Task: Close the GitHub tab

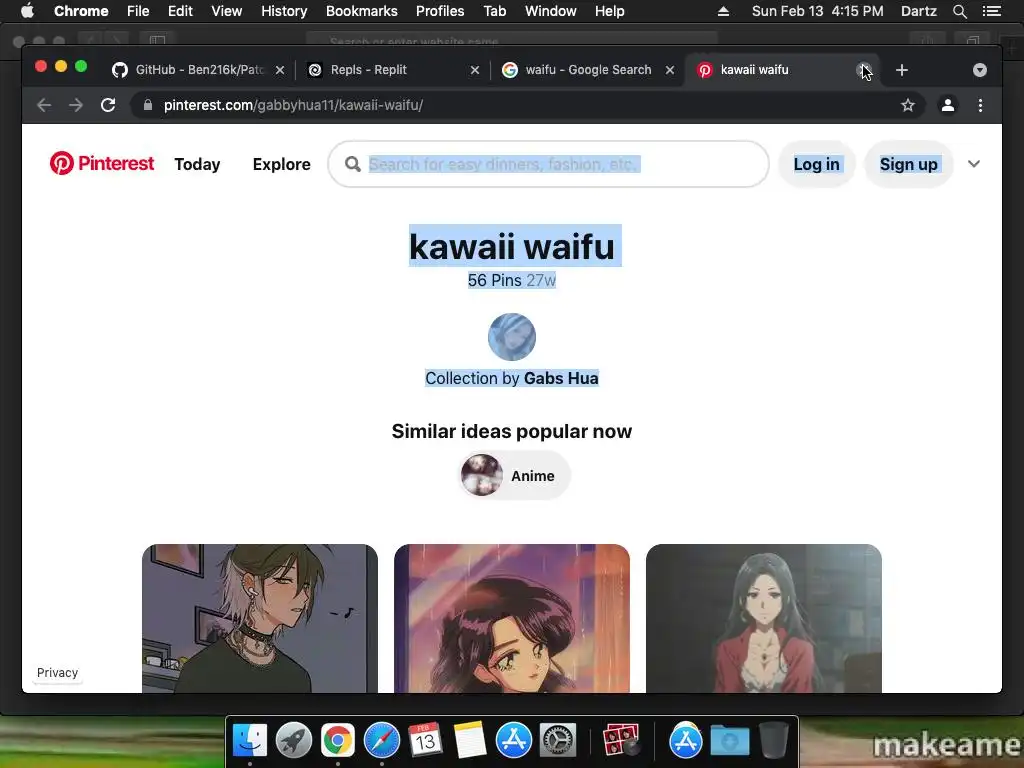Action: [280, 70]
